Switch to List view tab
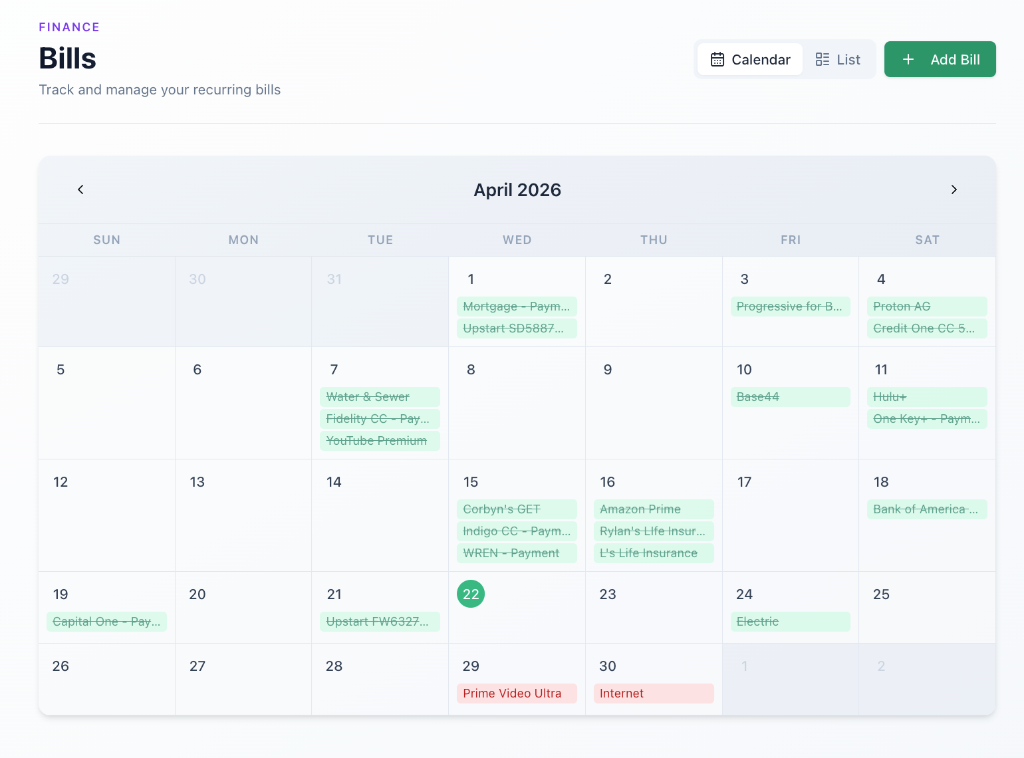This screenshot has height=758, width=1024. point(838,59)
